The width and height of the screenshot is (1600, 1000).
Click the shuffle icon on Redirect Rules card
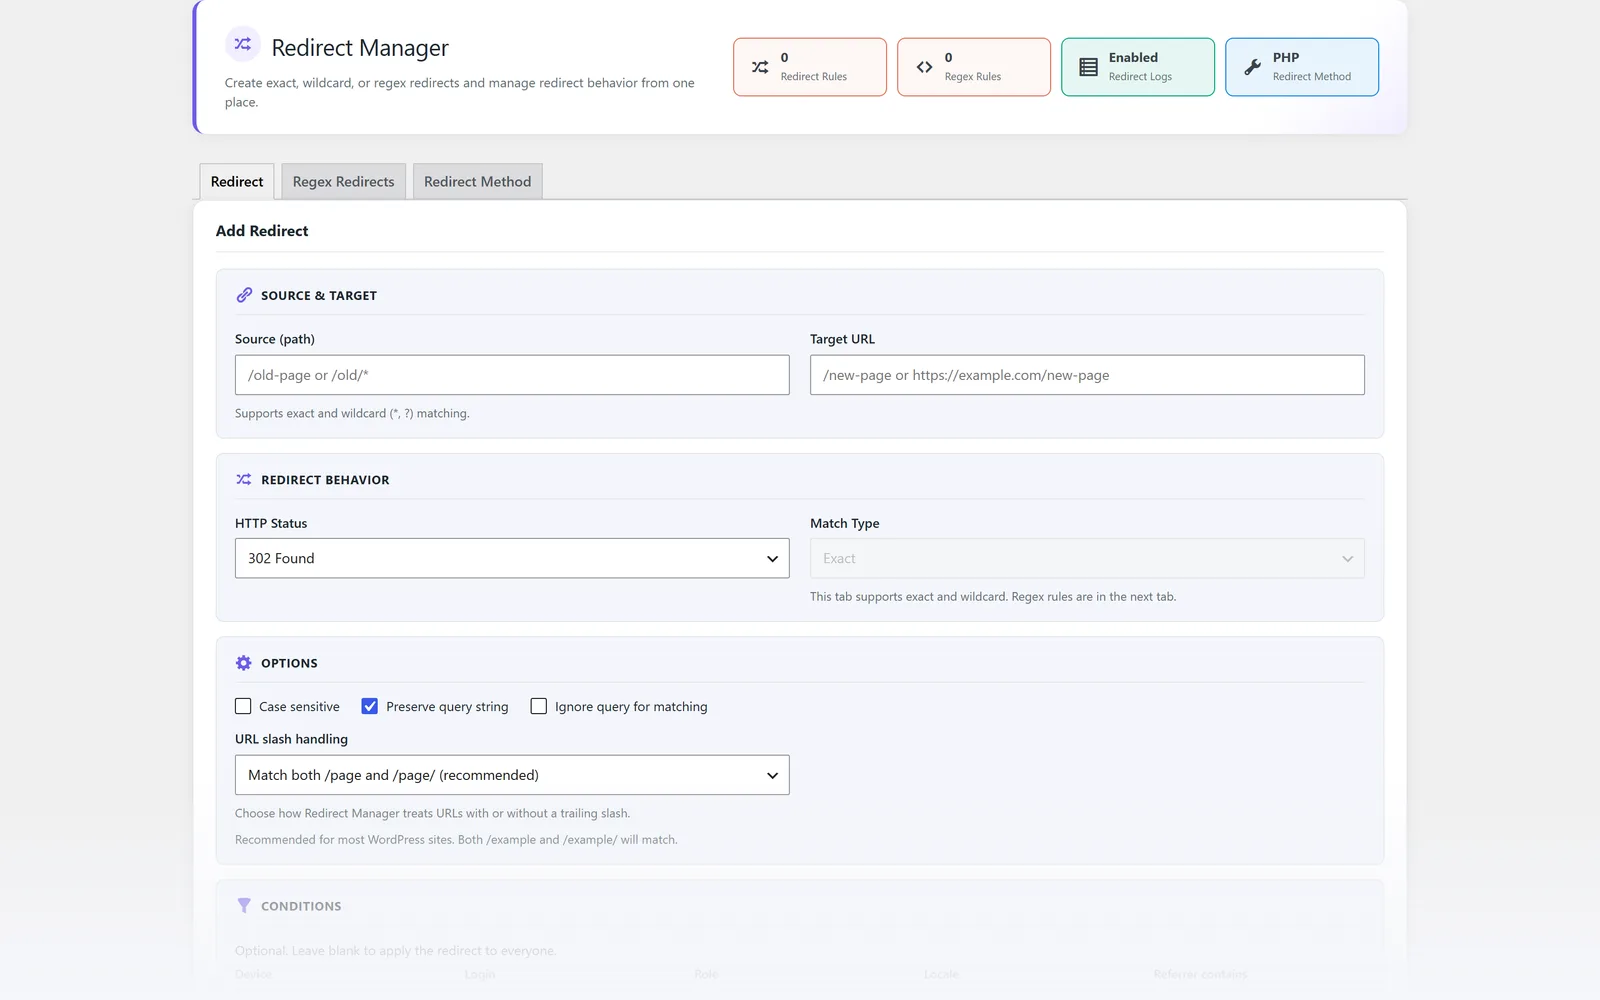[x=760, y=67]
